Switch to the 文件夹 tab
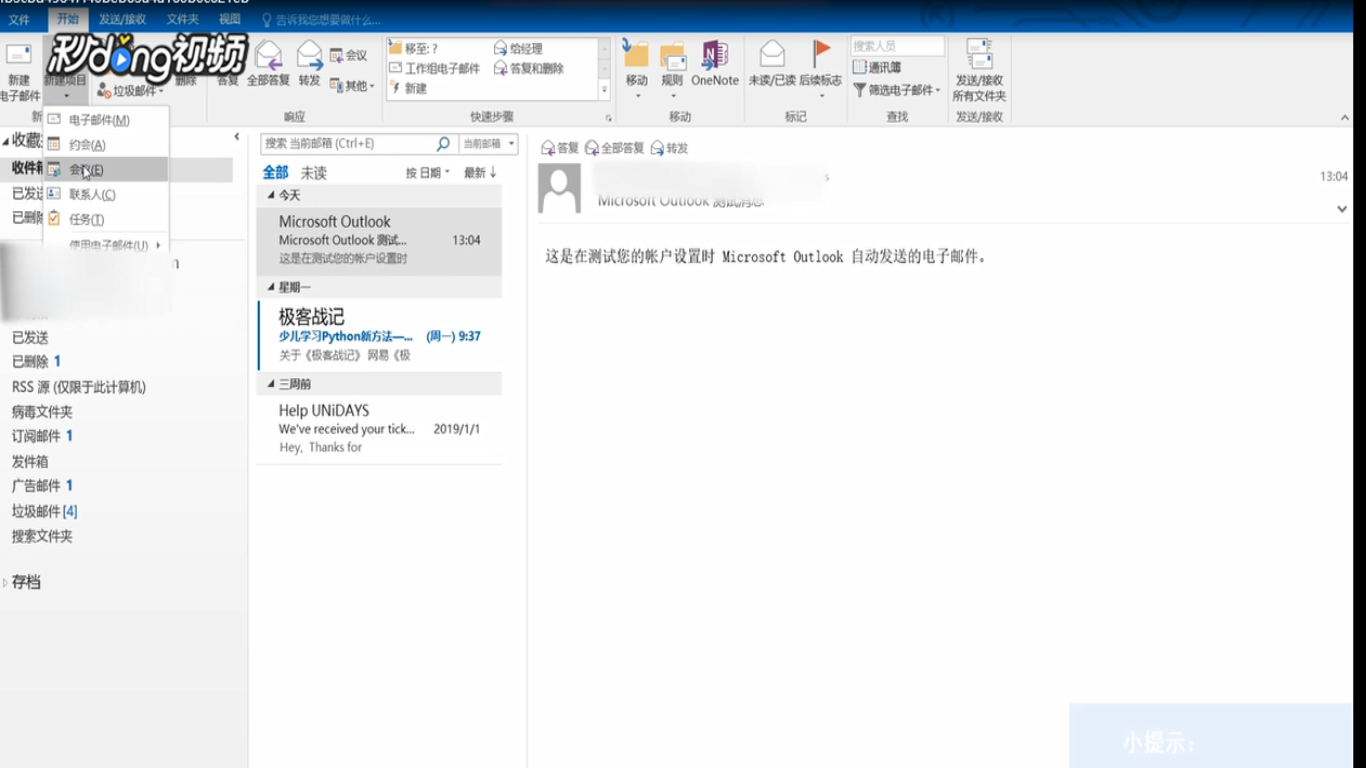The image size is (1366, 768). (x=182, y=19)
